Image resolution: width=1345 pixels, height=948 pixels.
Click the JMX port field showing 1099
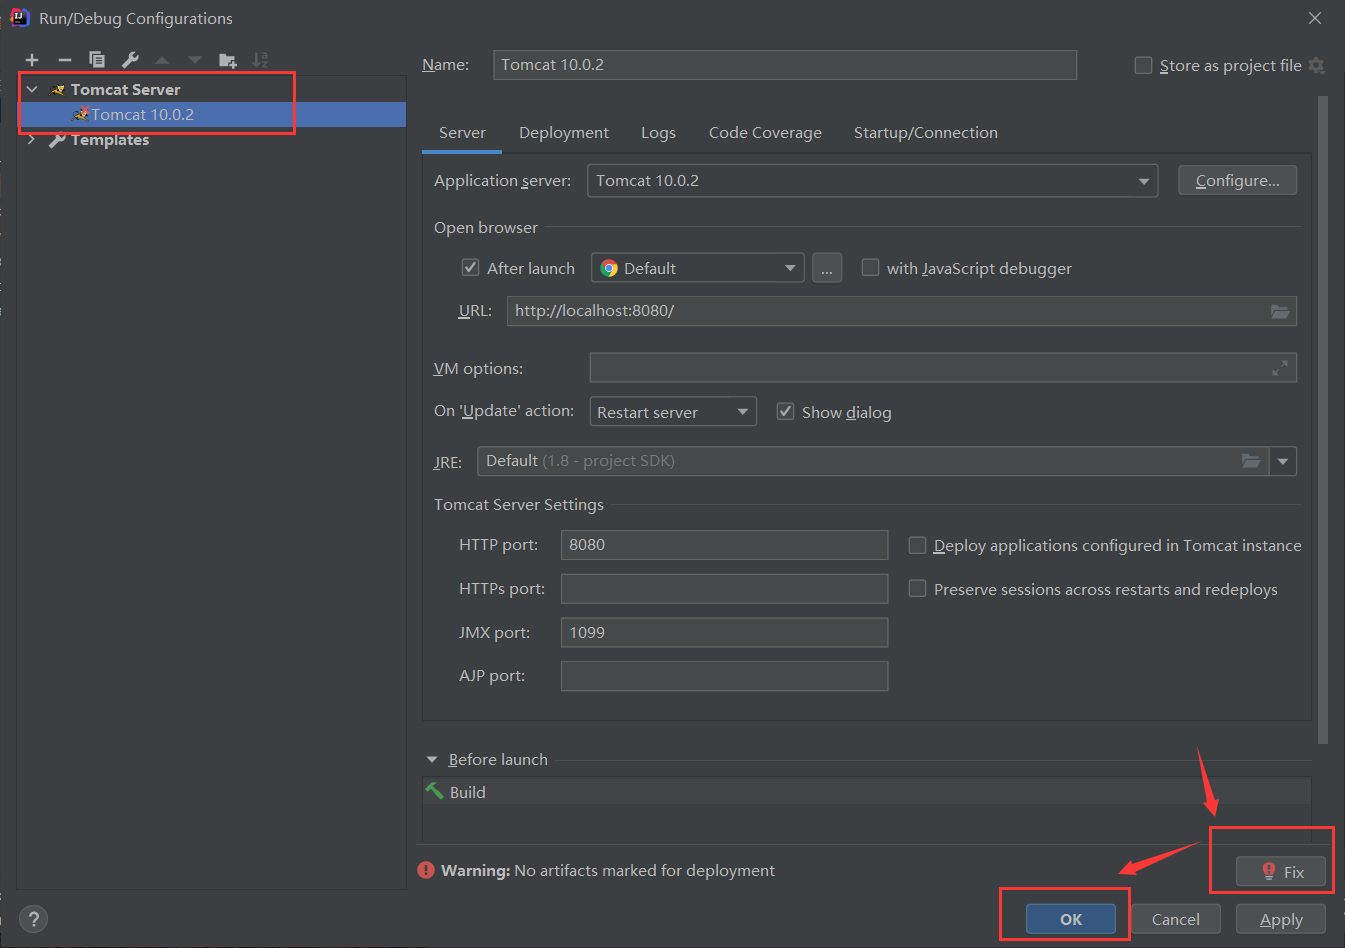[724, 632]
